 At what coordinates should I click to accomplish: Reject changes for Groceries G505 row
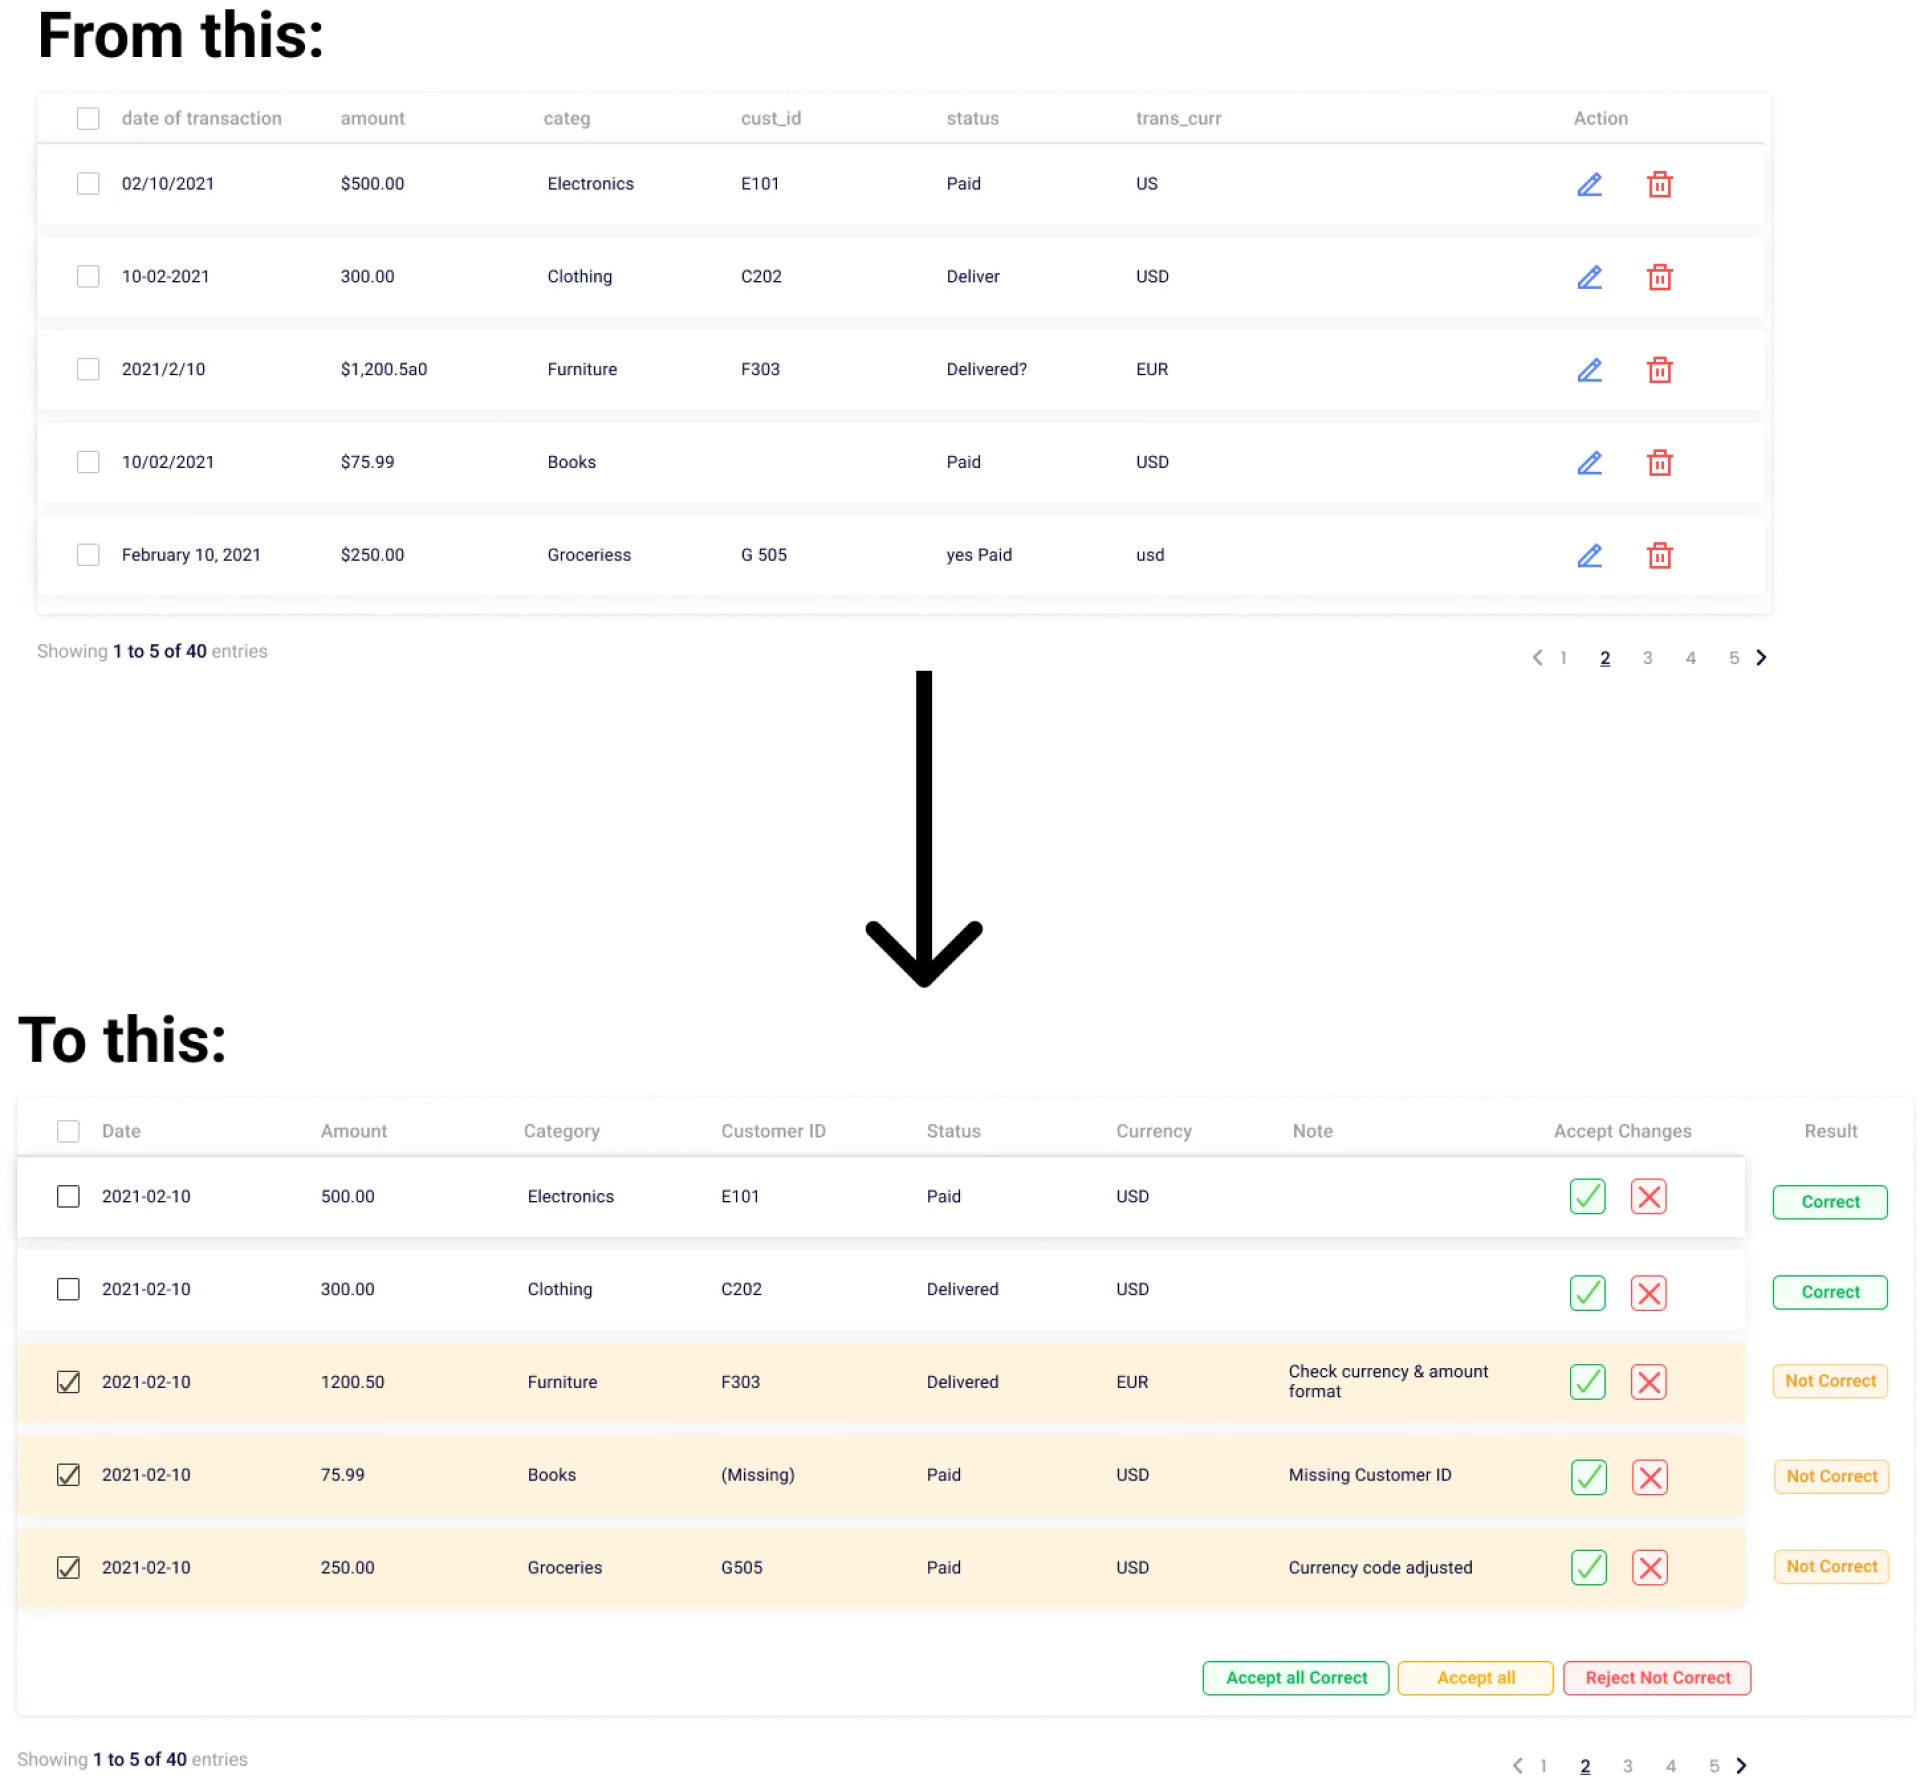[1649, 1567]
